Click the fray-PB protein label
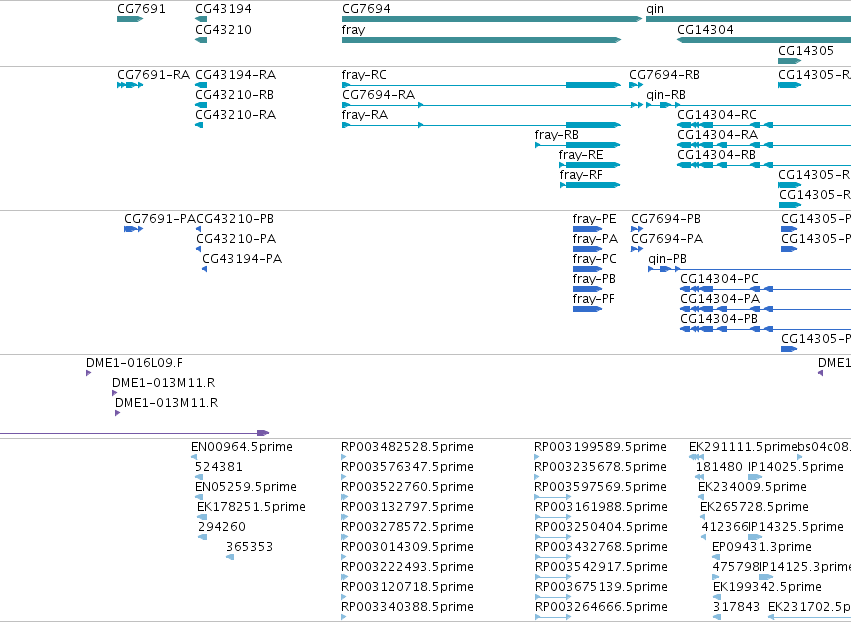This screenshot has height=622, width=851. pos(594,278)
